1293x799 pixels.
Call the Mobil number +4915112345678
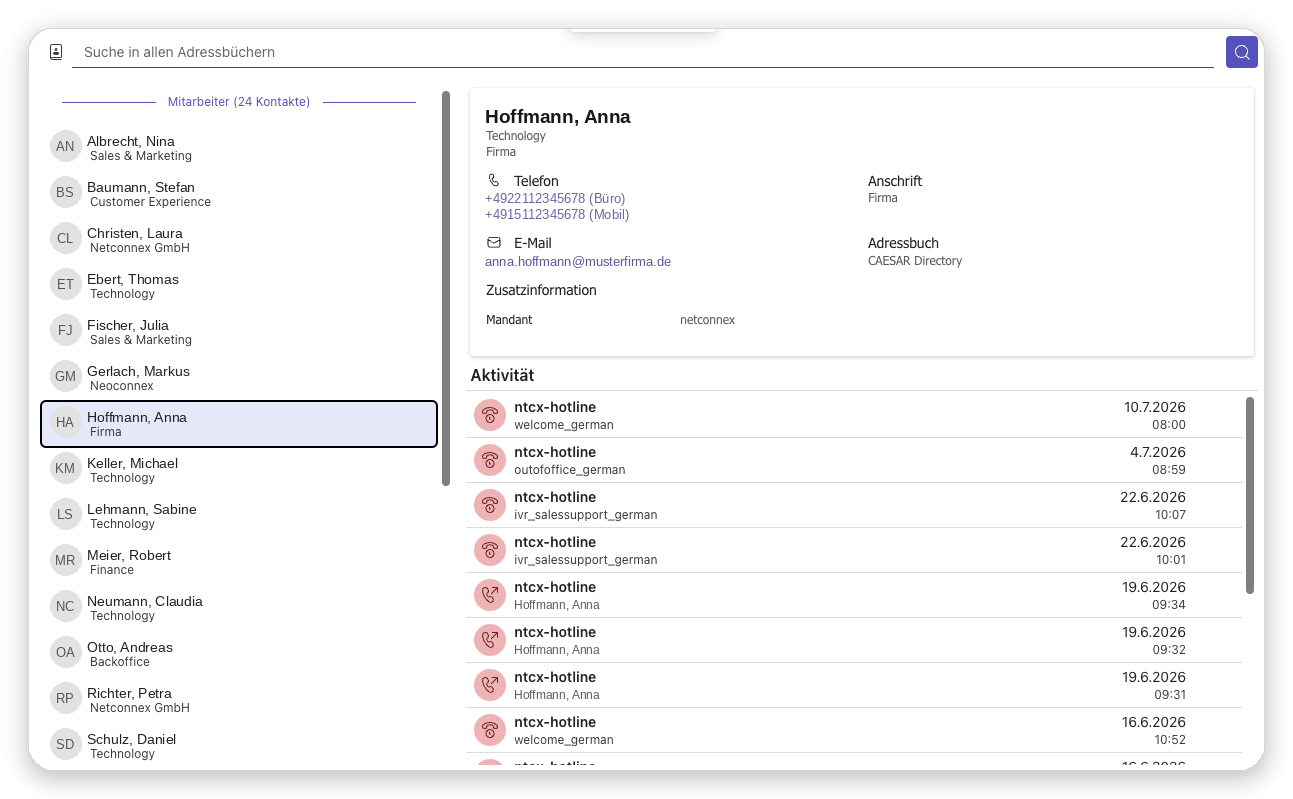click(557, 214)
